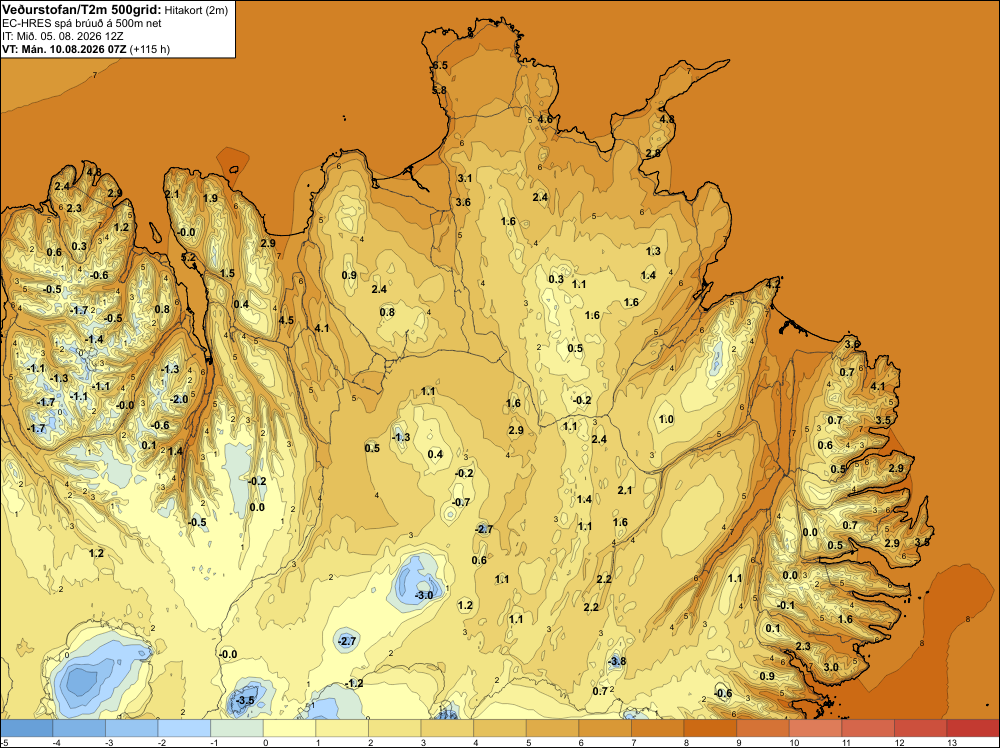Select the temperature value "-1.2"

[x=354, y=683]
